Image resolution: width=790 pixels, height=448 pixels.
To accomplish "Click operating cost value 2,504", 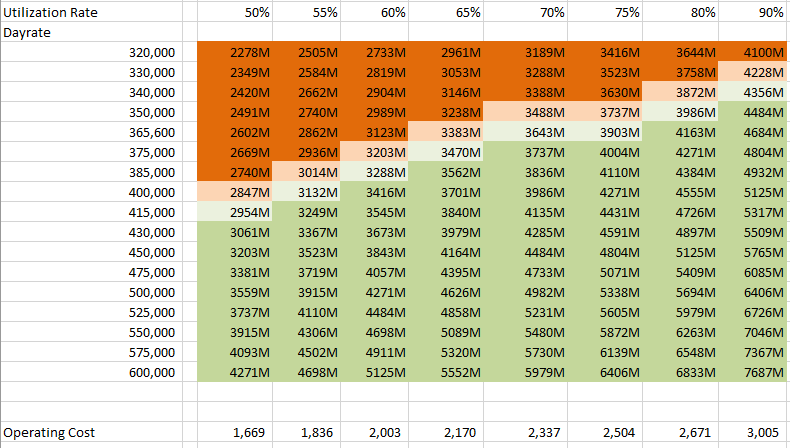I will [605, 432].
